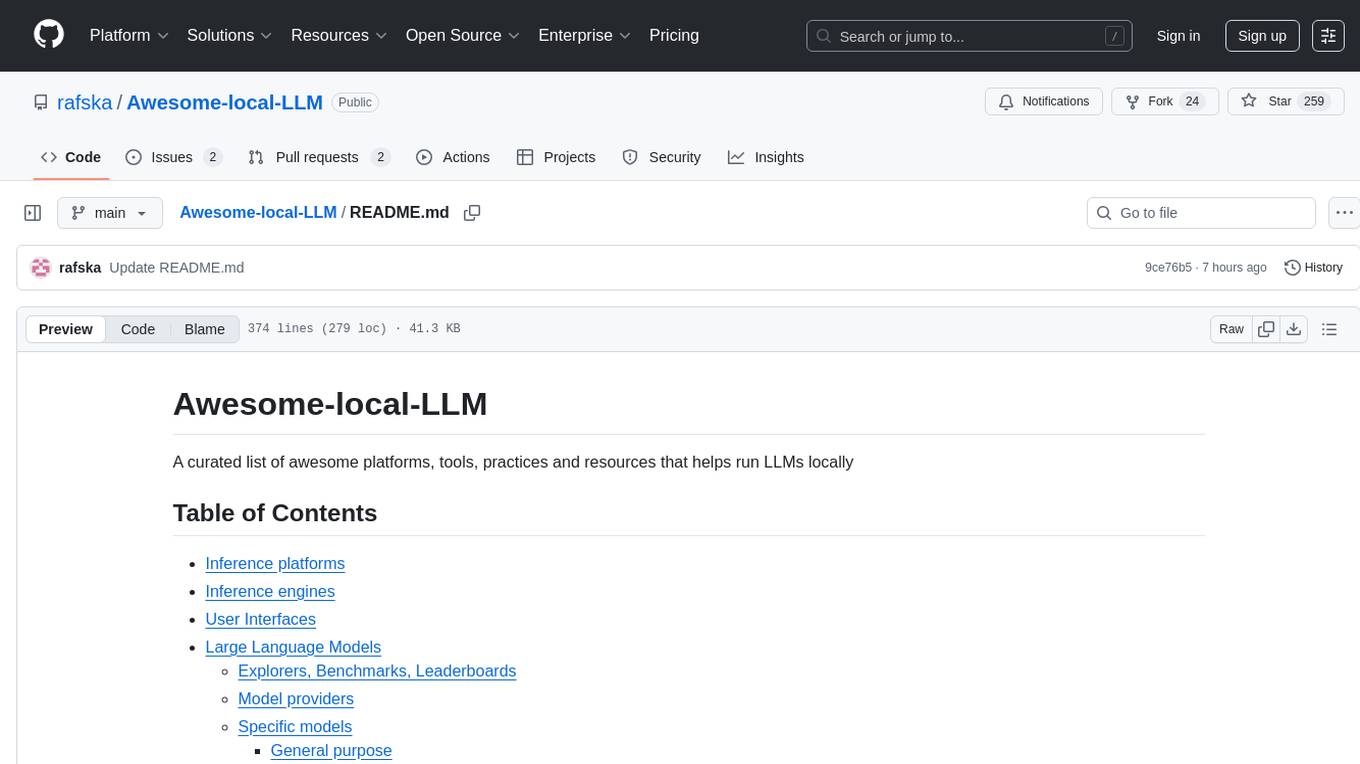Image resolution: width=1360 pixels, height=764 pixels.
Task: Jump to Explorers, Benchmarks, Leaderboards
Action: pyautogui.click(x=377, y=671)
